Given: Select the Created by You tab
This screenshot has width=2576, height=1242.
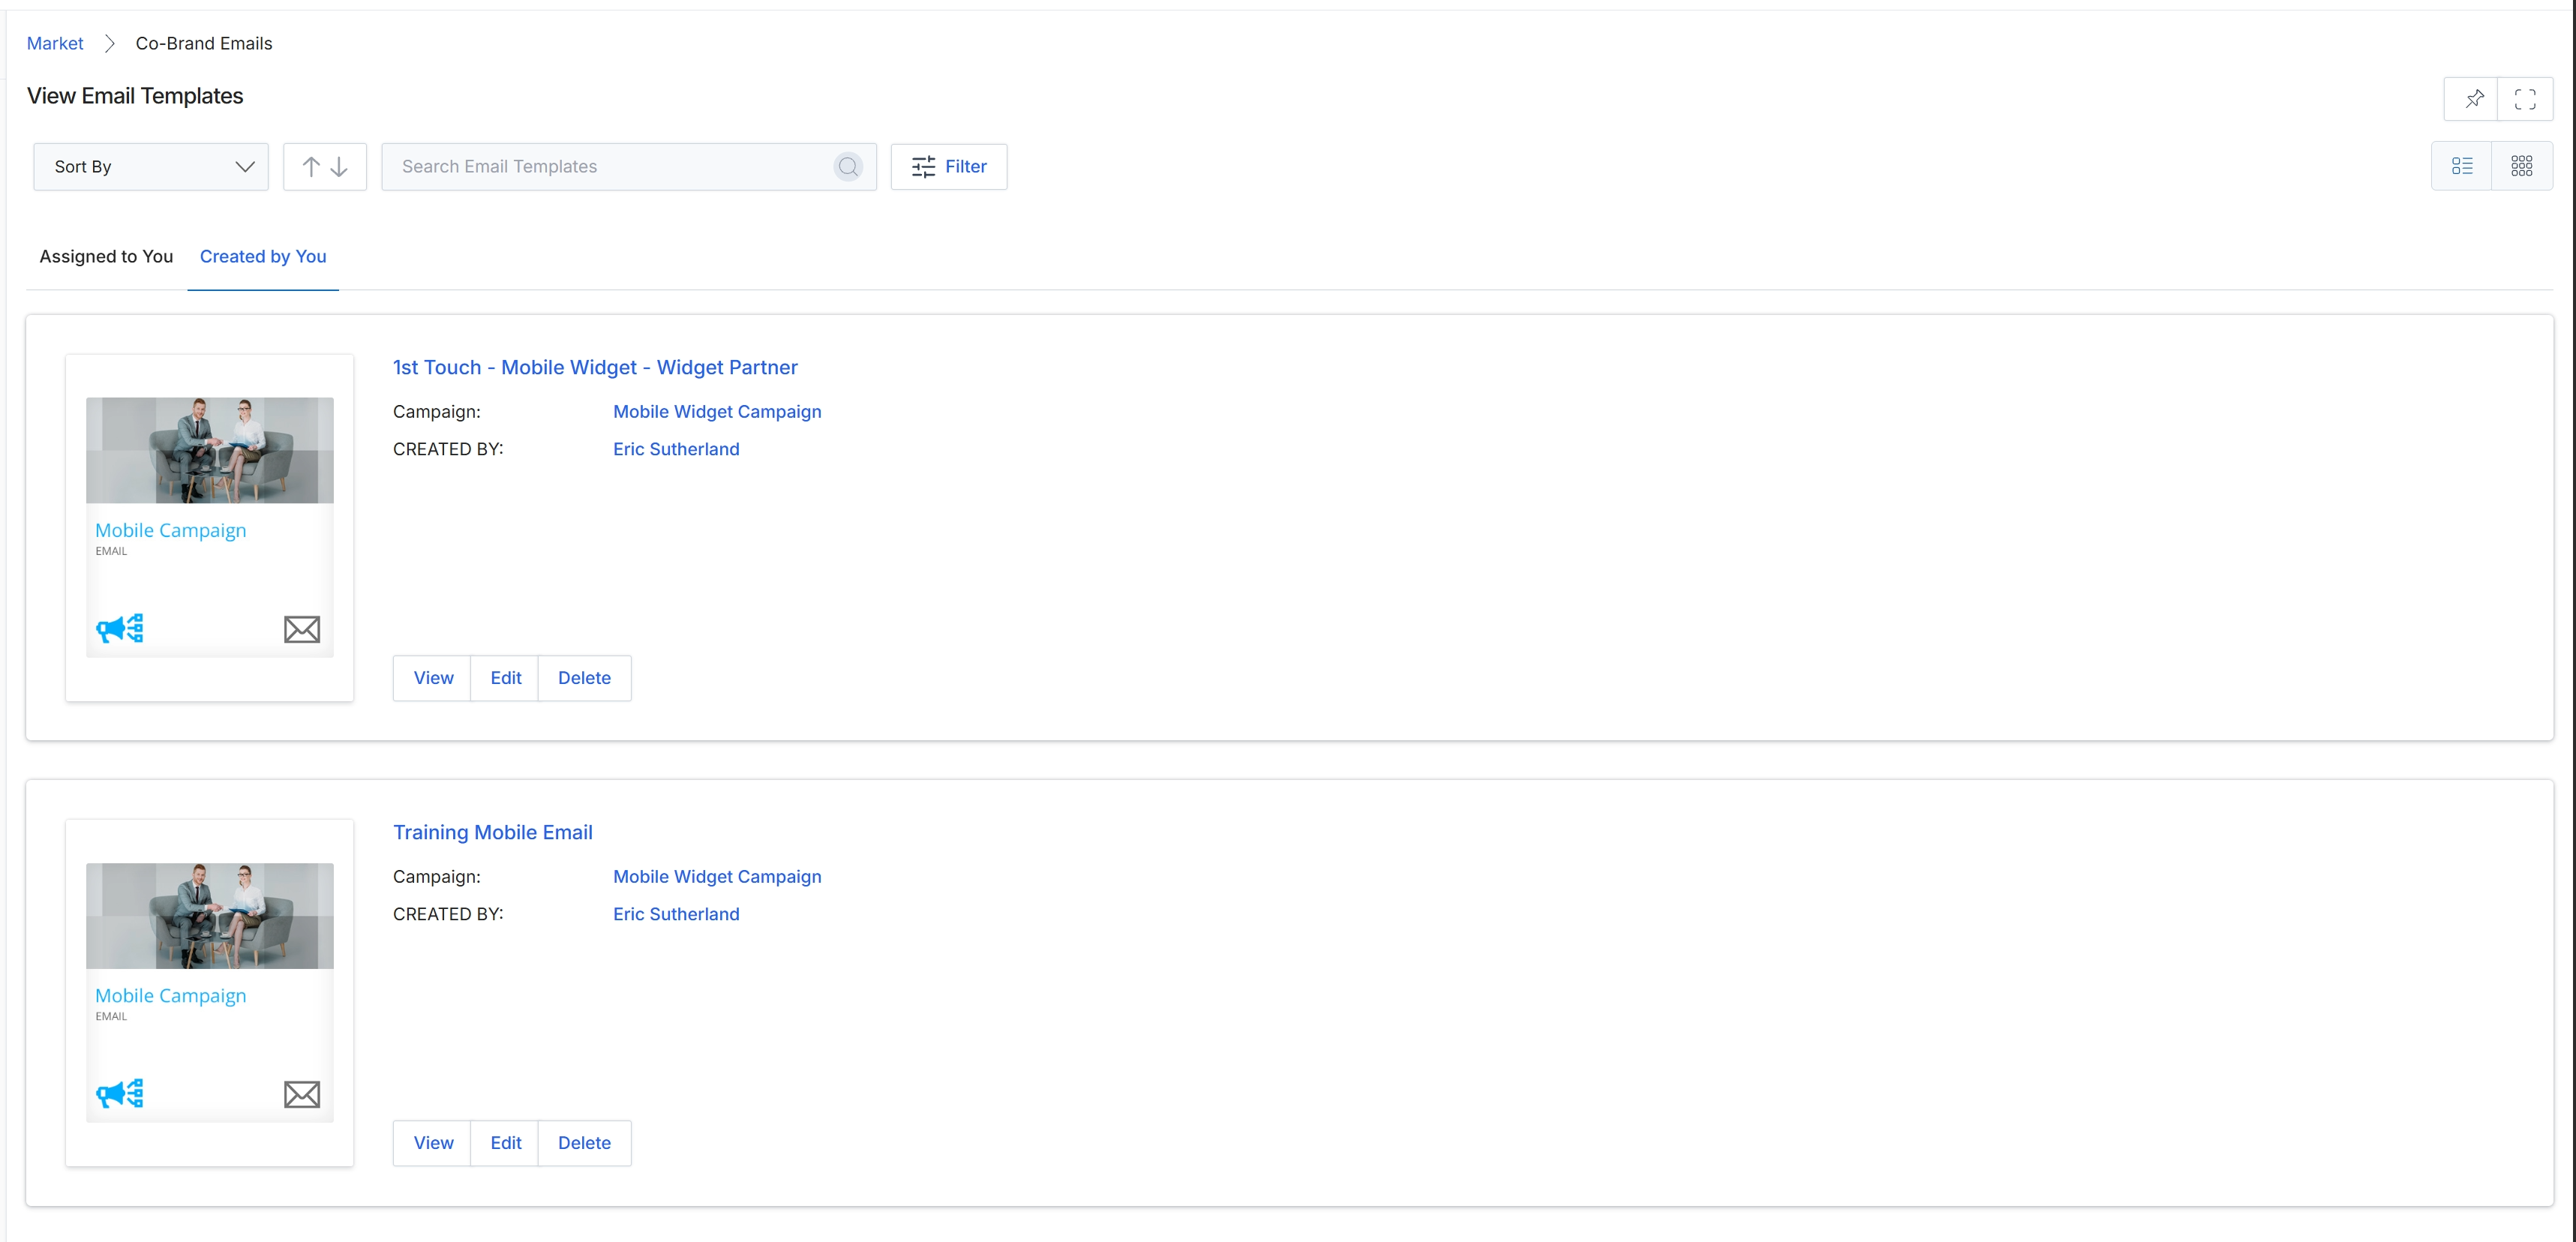Looking at the screenshot, I should pyautogui.click(x=263, y=257).
